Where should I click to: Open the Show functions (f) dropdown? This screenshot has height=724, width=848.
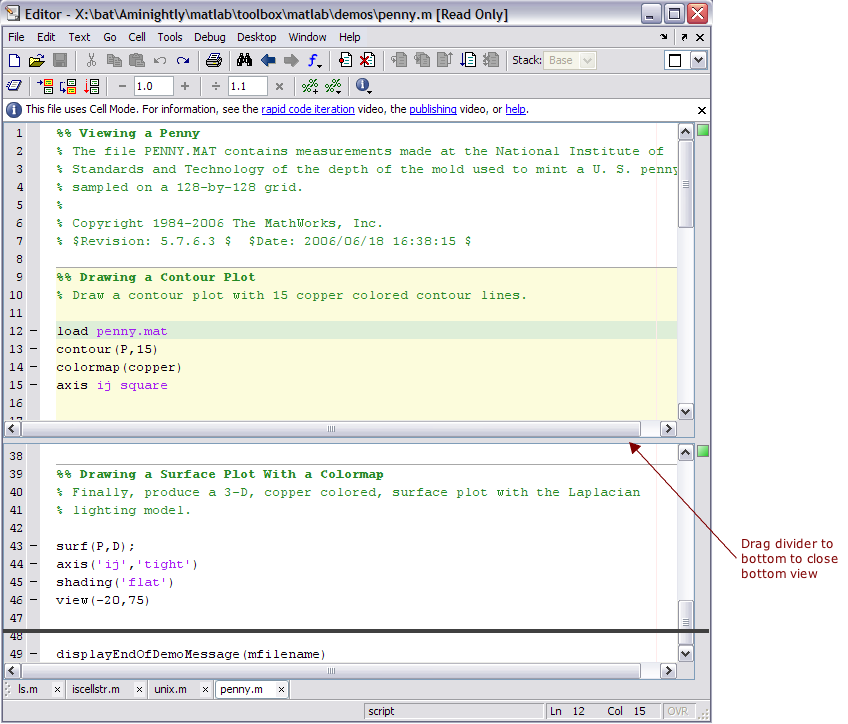315,61
